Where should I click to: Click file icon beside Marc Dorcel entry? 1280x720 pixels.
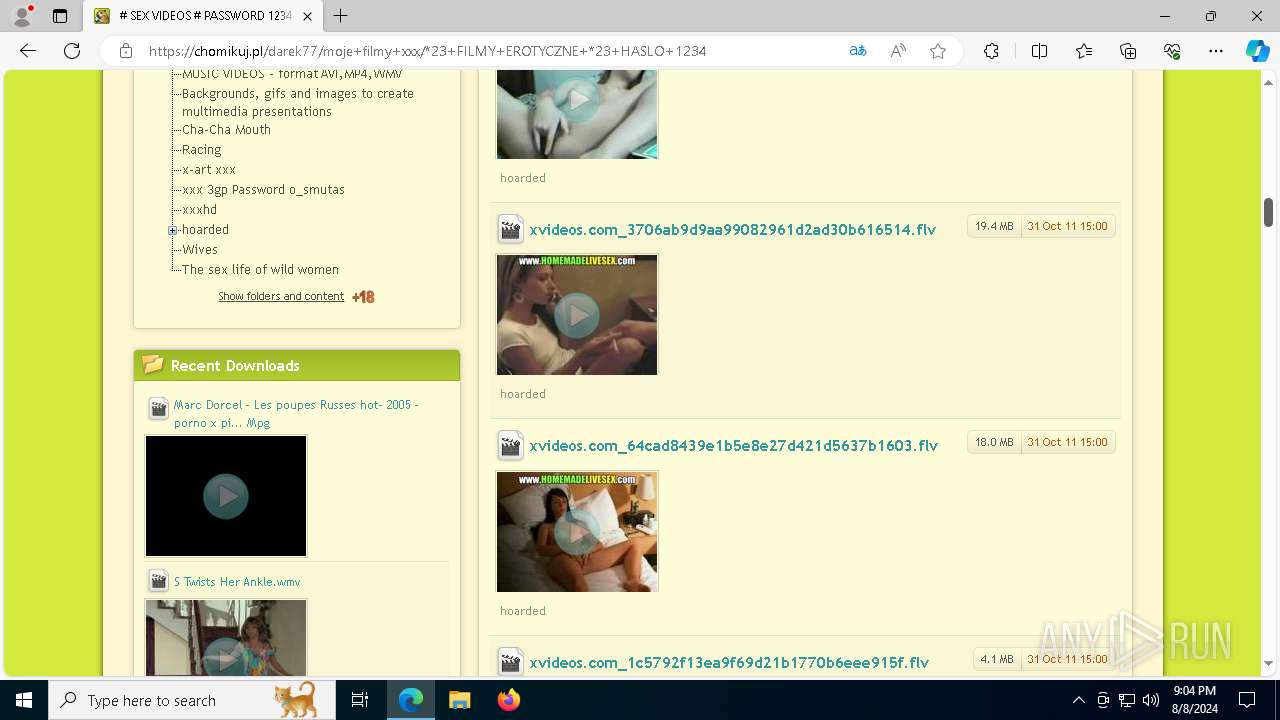pyautogui.click(x=158, y=408)
